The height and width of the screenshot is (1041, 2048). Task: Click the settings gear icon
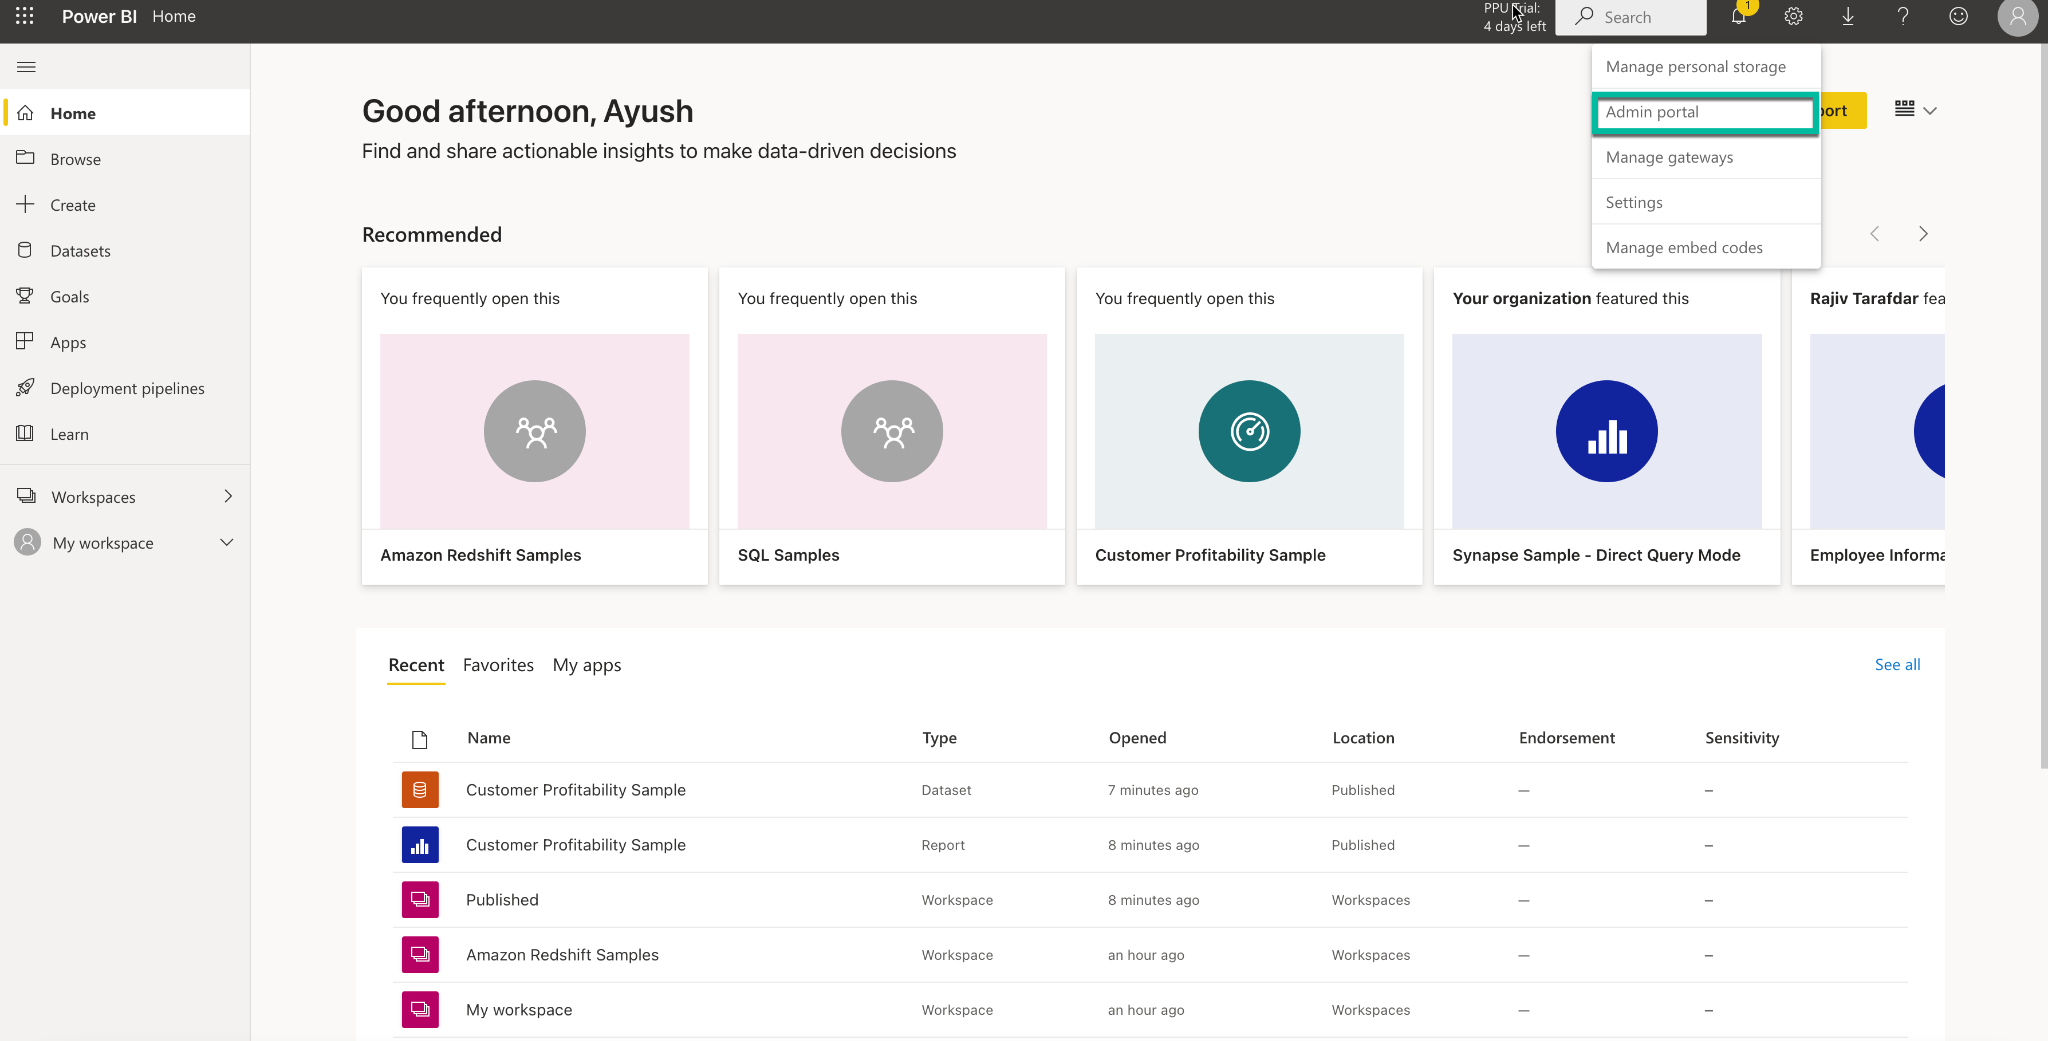pos(1794,16)
